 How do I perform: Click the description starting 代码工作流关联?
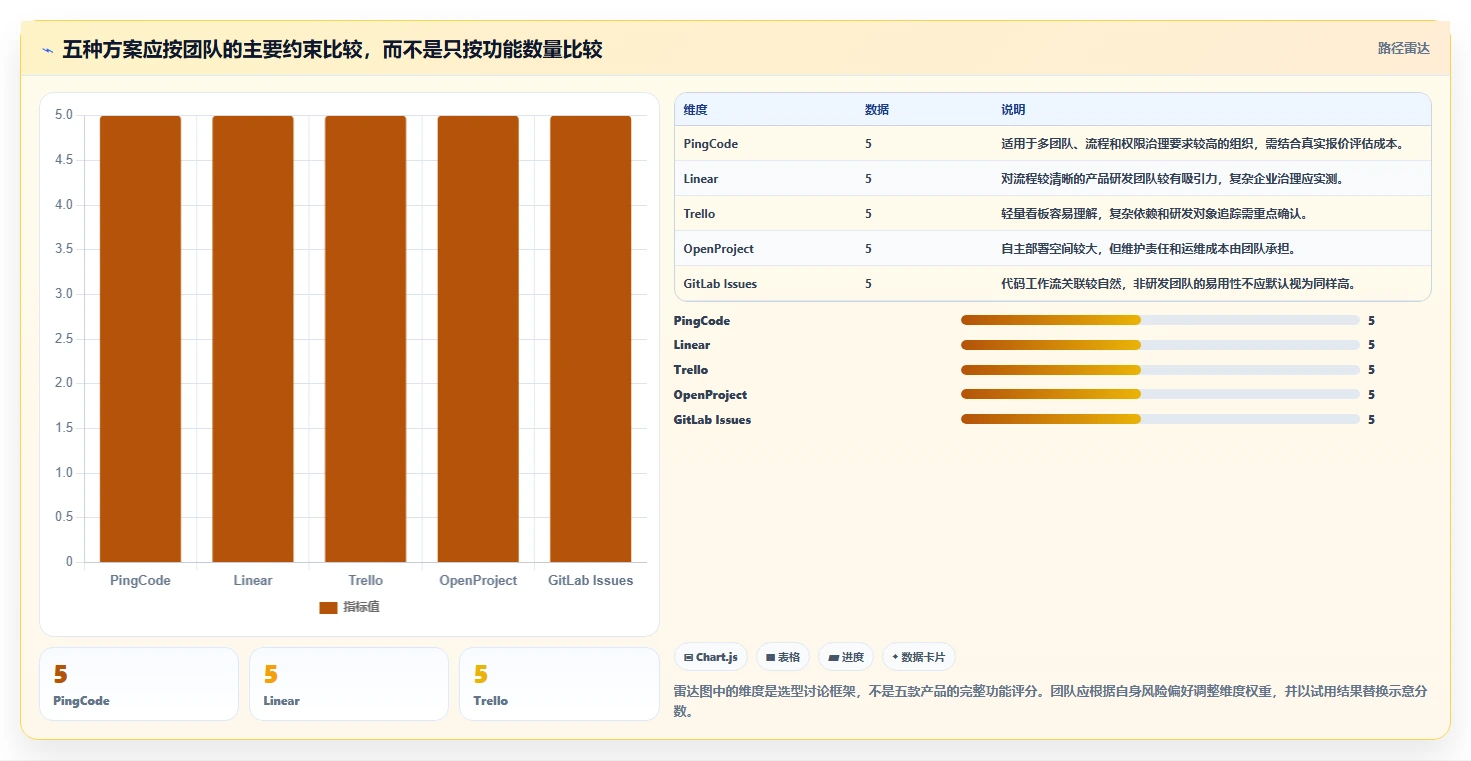[1178, 284]
